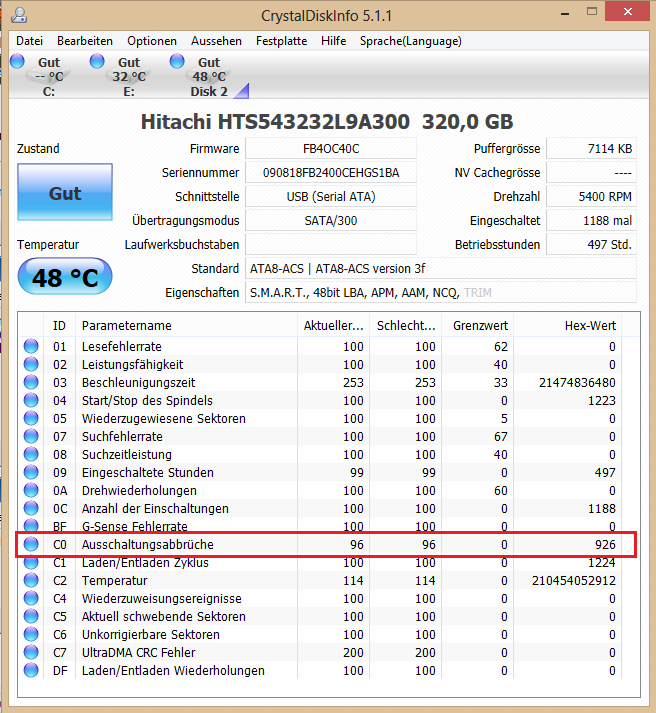Open the Sprache(Language) menu
This screenshot has width=656, height=713.
click(x=411, y=41)
